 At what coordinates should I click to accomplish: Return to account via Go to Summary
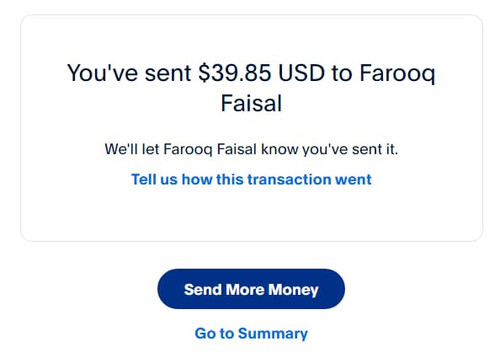(251, 333)
